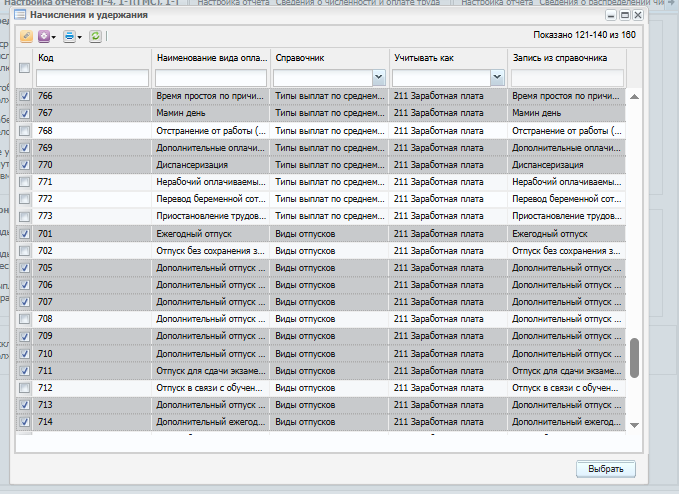Screen dimensions: 679x494
Task: Check the checkbox for row 702
Action: coord(25,251)
